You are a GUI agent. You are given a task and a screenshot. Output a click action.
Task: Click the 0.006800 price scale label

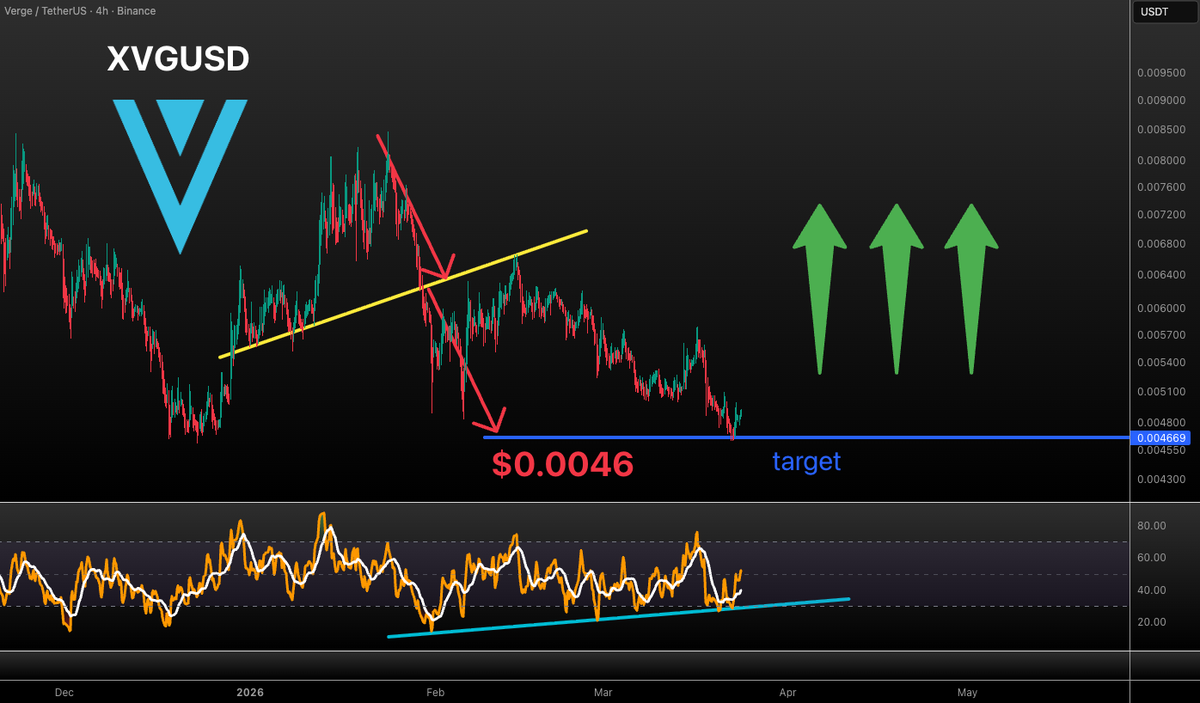(x=1162, y=244)
